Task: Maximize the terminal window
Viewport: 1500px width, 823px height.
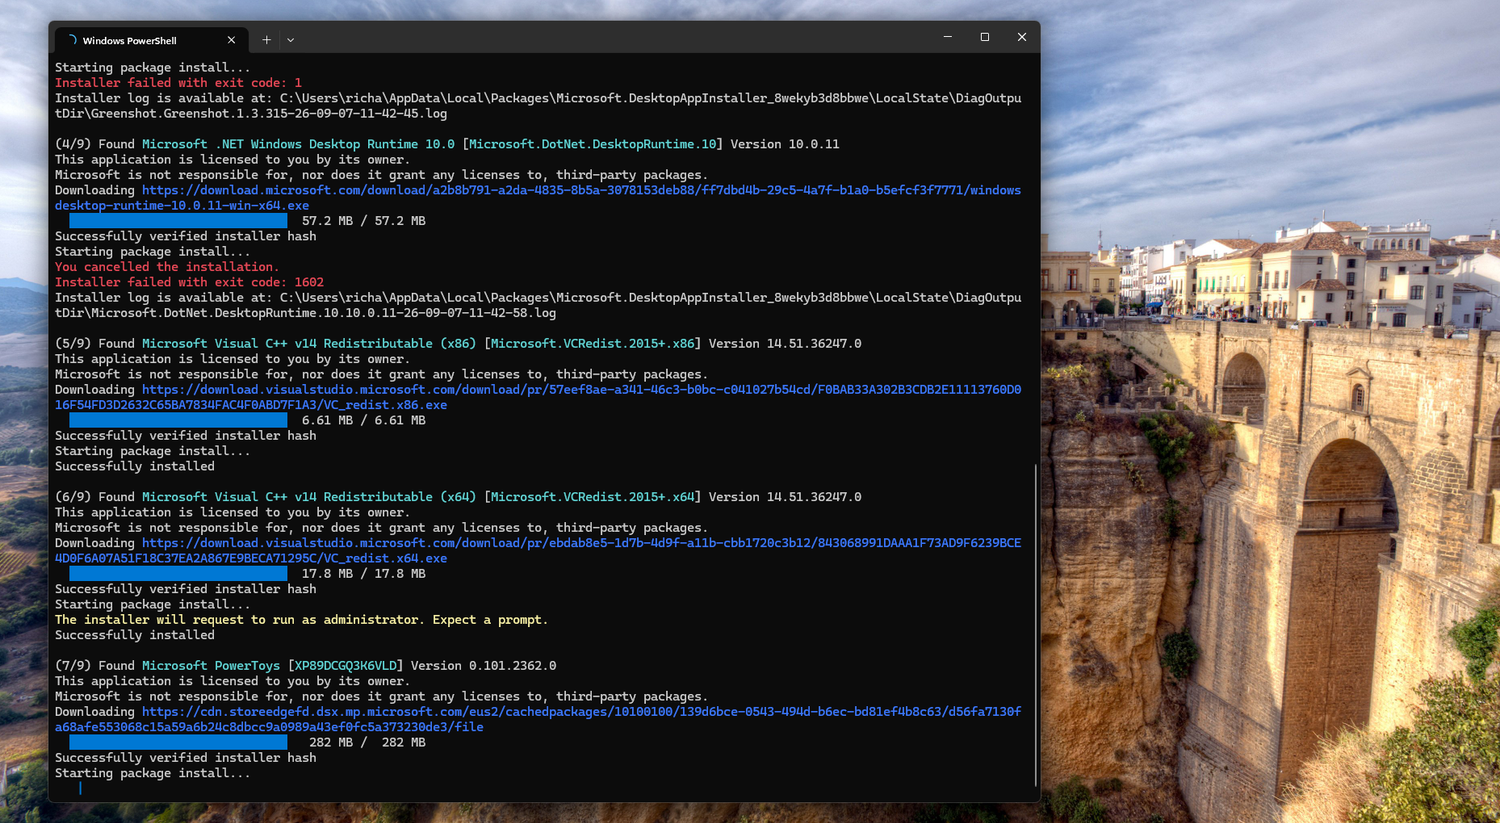Action: 984,37
